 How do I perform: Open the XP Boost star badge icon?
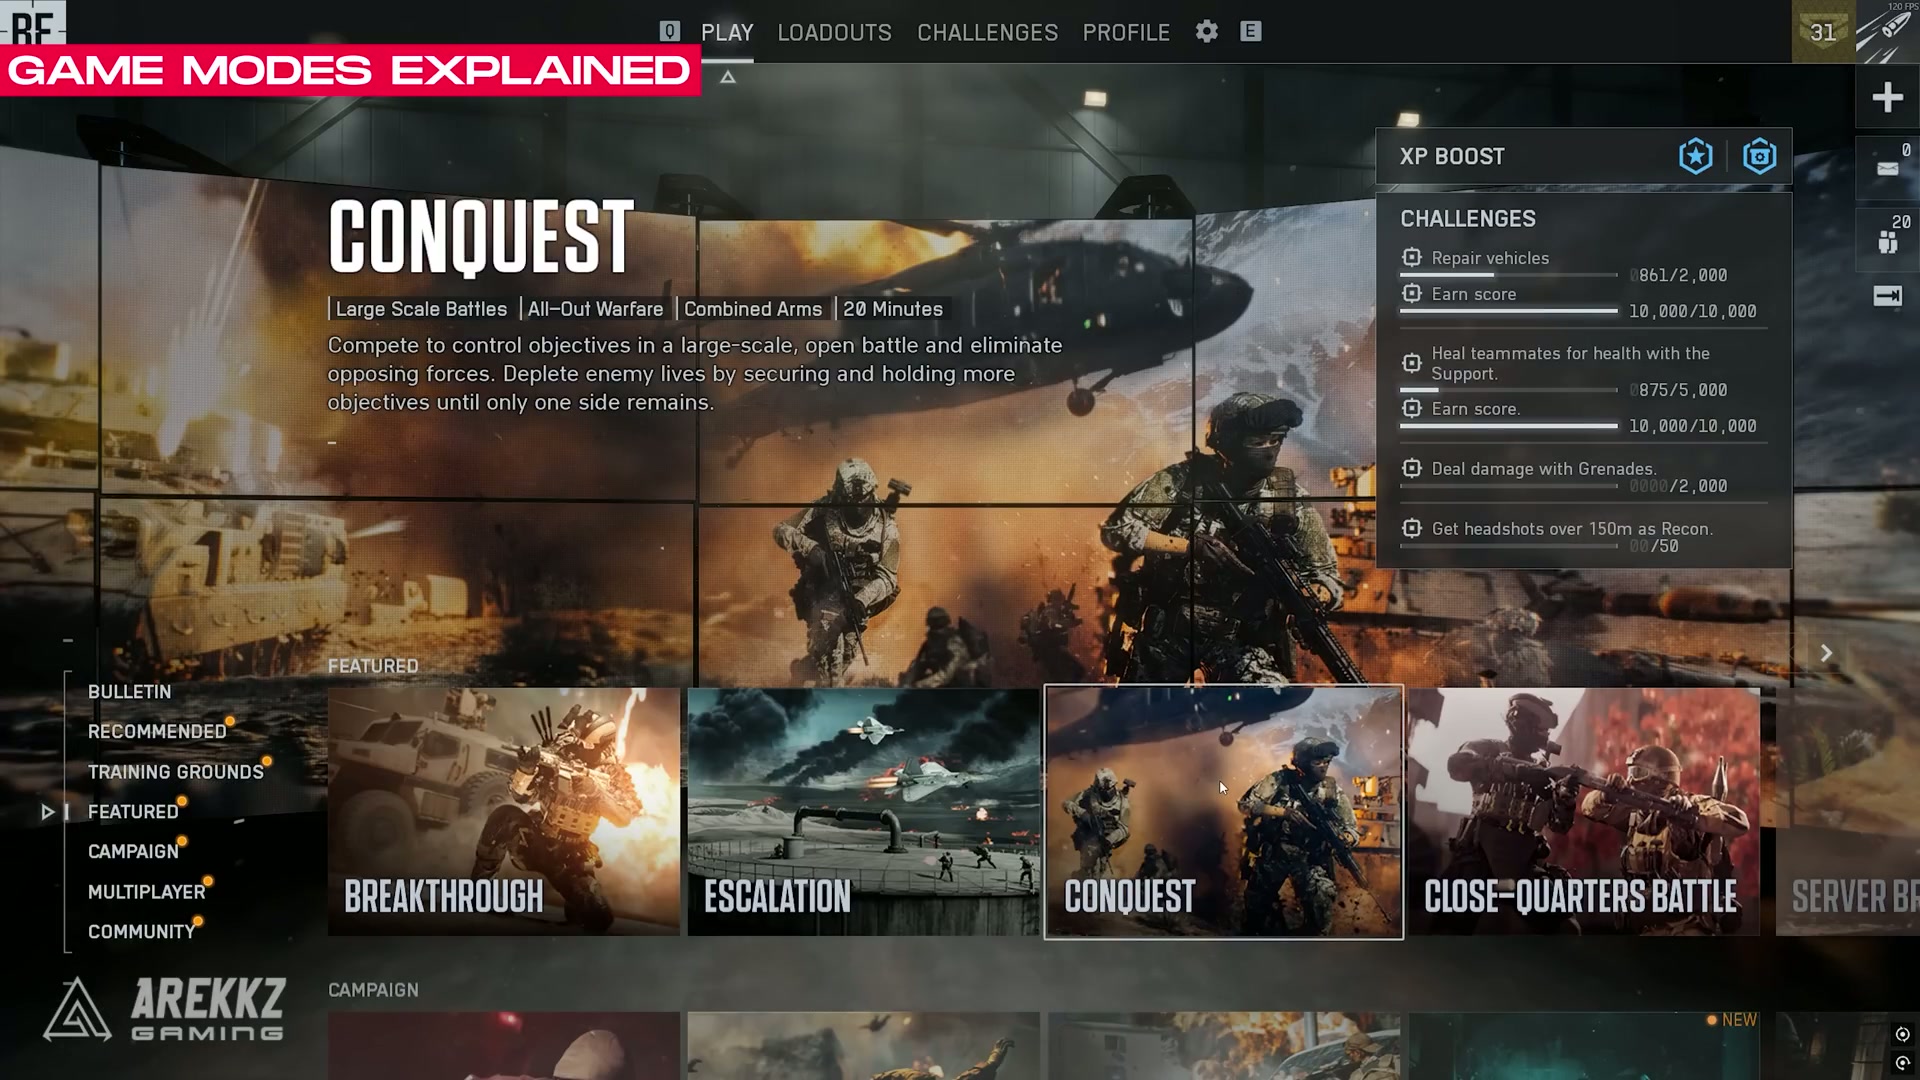click(x=1697, y=156)
